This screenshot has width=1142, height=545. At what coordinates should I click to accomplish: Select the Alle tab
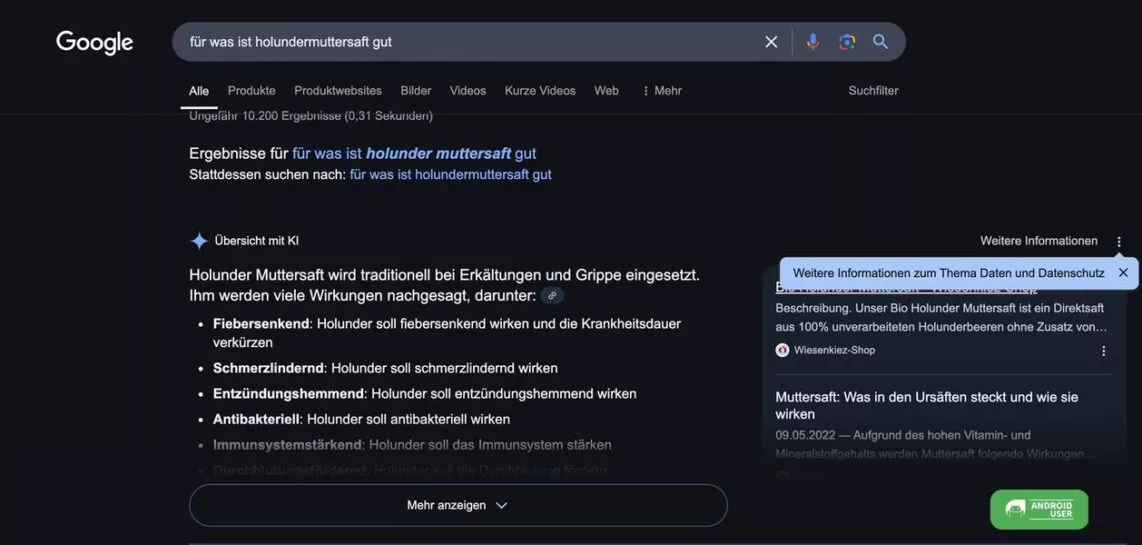(199, 91)
